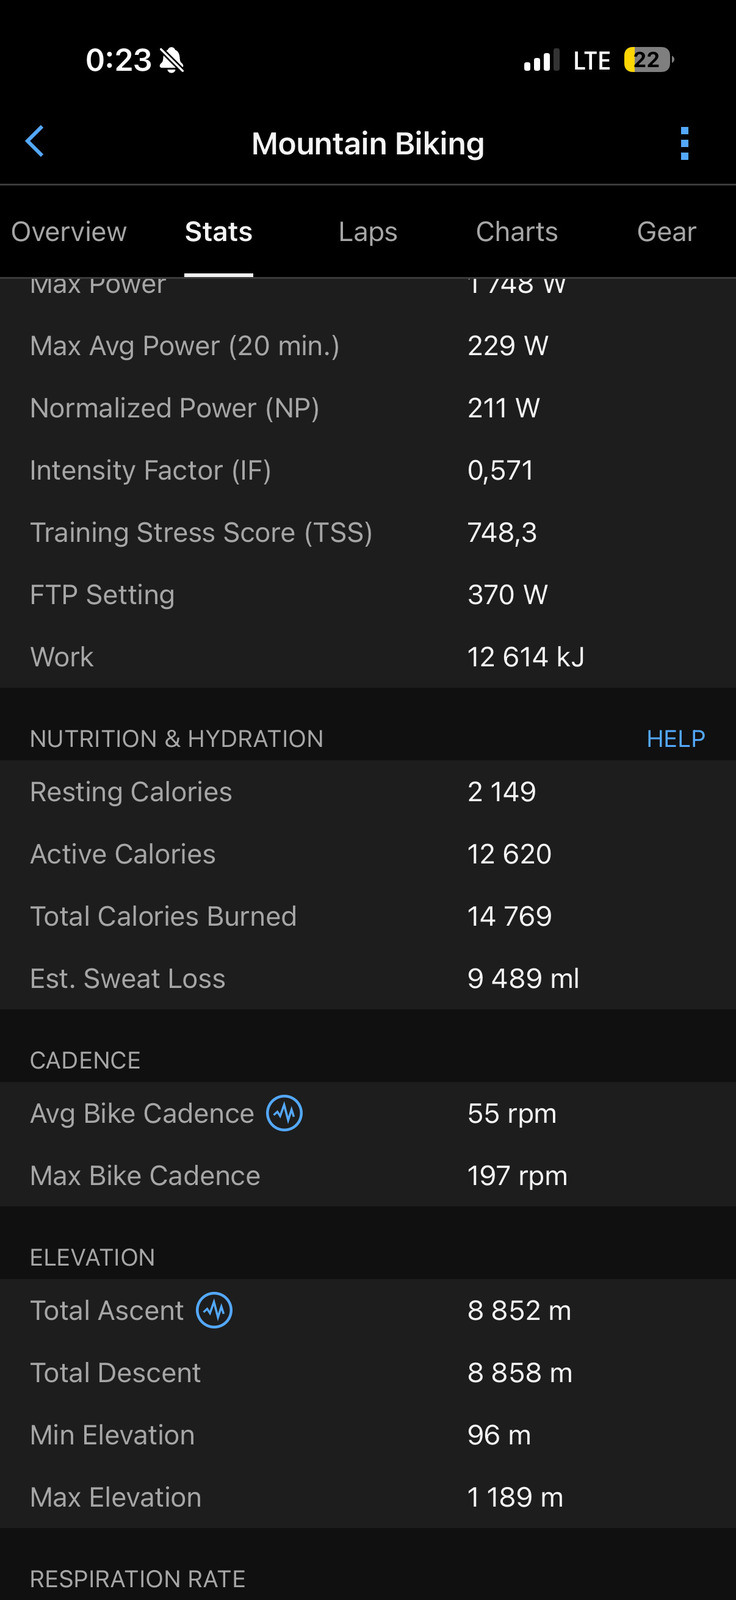Viewport: 736px width, 1600px height.
Task: Tap the Training Stress Score (TSS) row
Action: (x=368, y=533)
